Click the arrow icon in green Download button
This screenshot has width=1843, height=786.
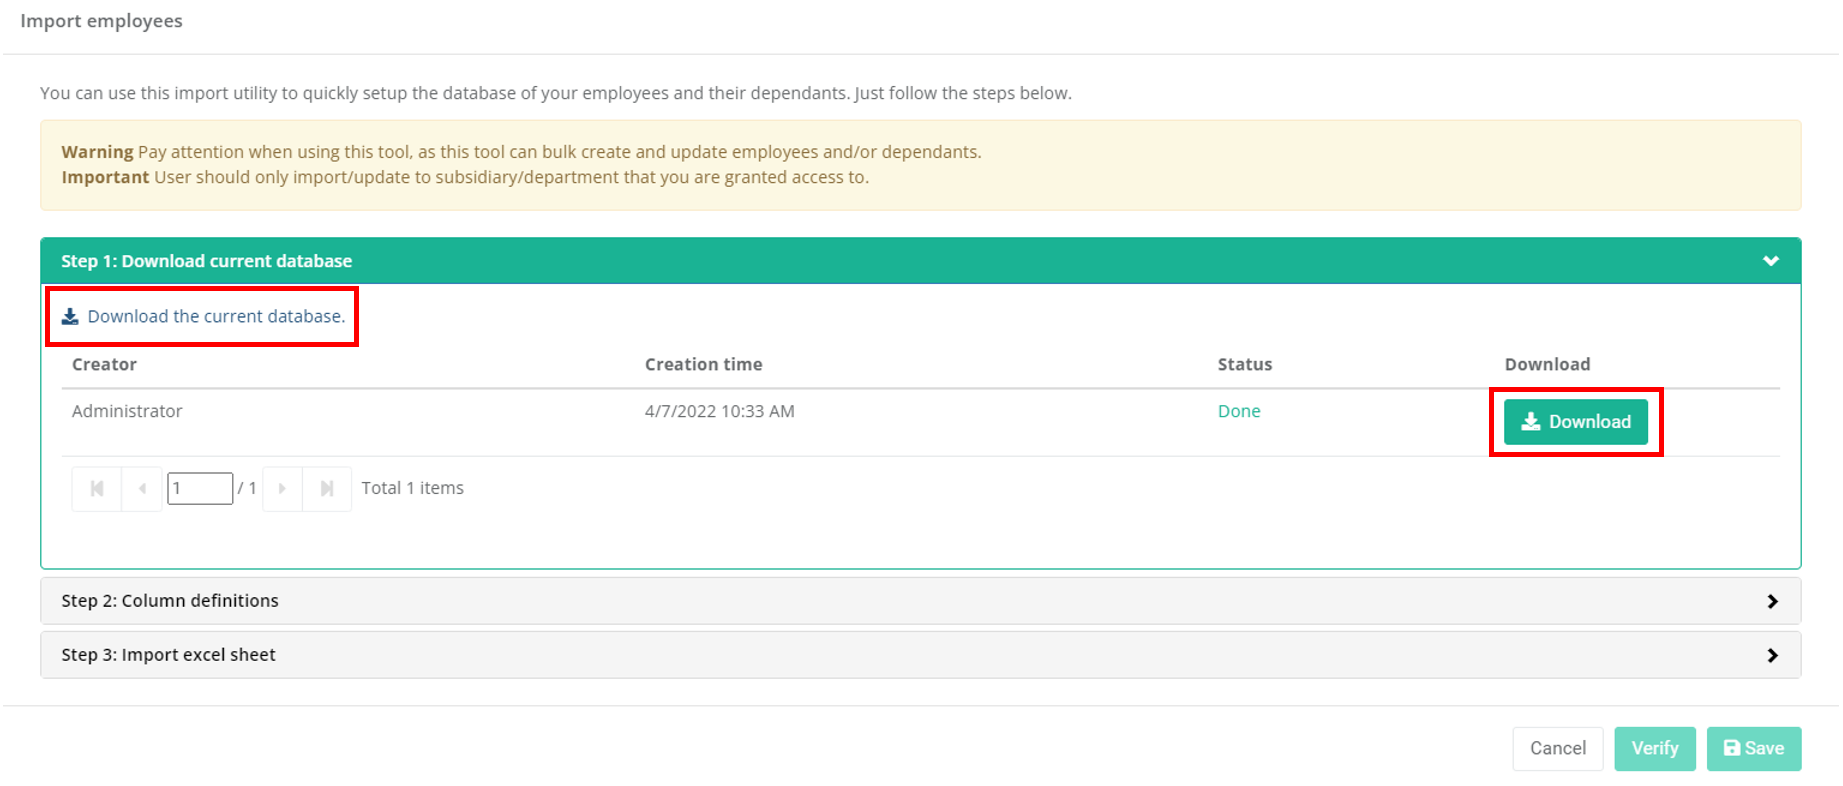point(1530,422)
